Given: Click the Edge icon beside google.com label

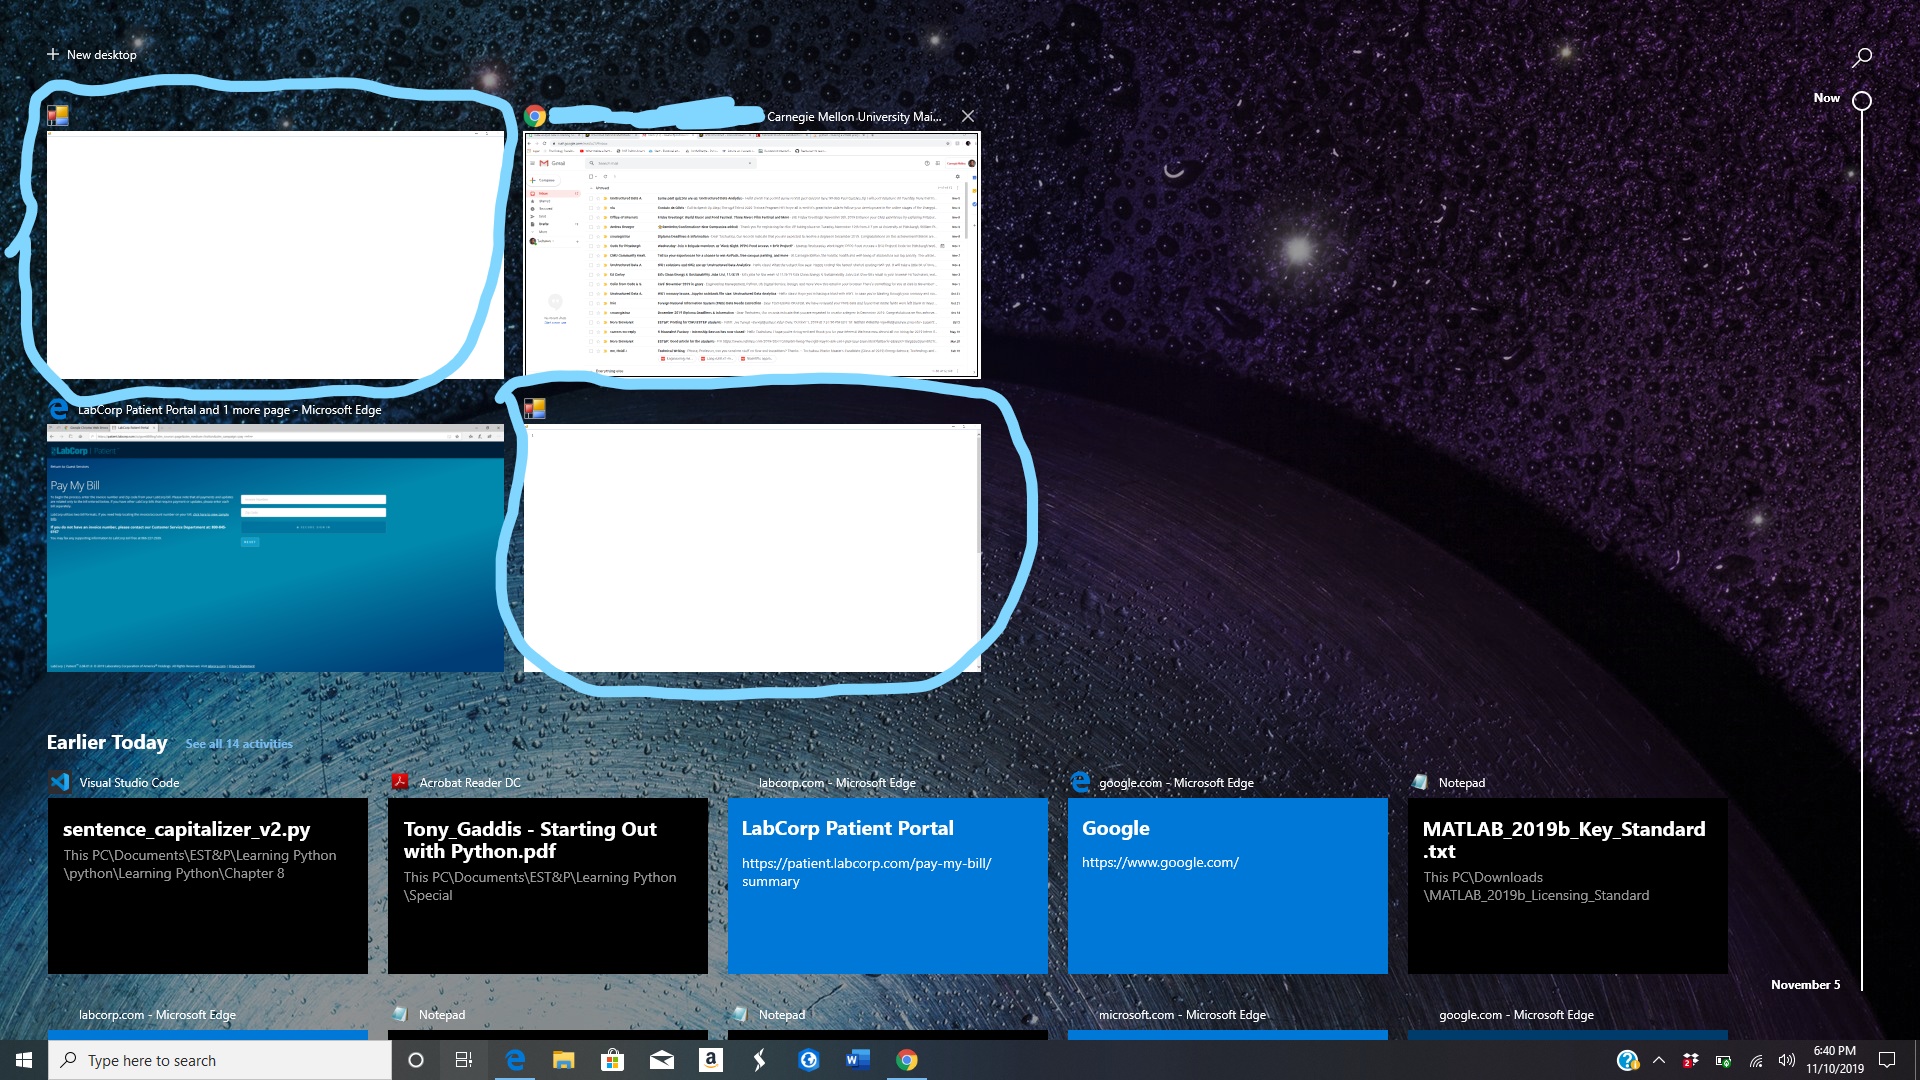Looking at the screenshot, I should tap(1080, 782).
